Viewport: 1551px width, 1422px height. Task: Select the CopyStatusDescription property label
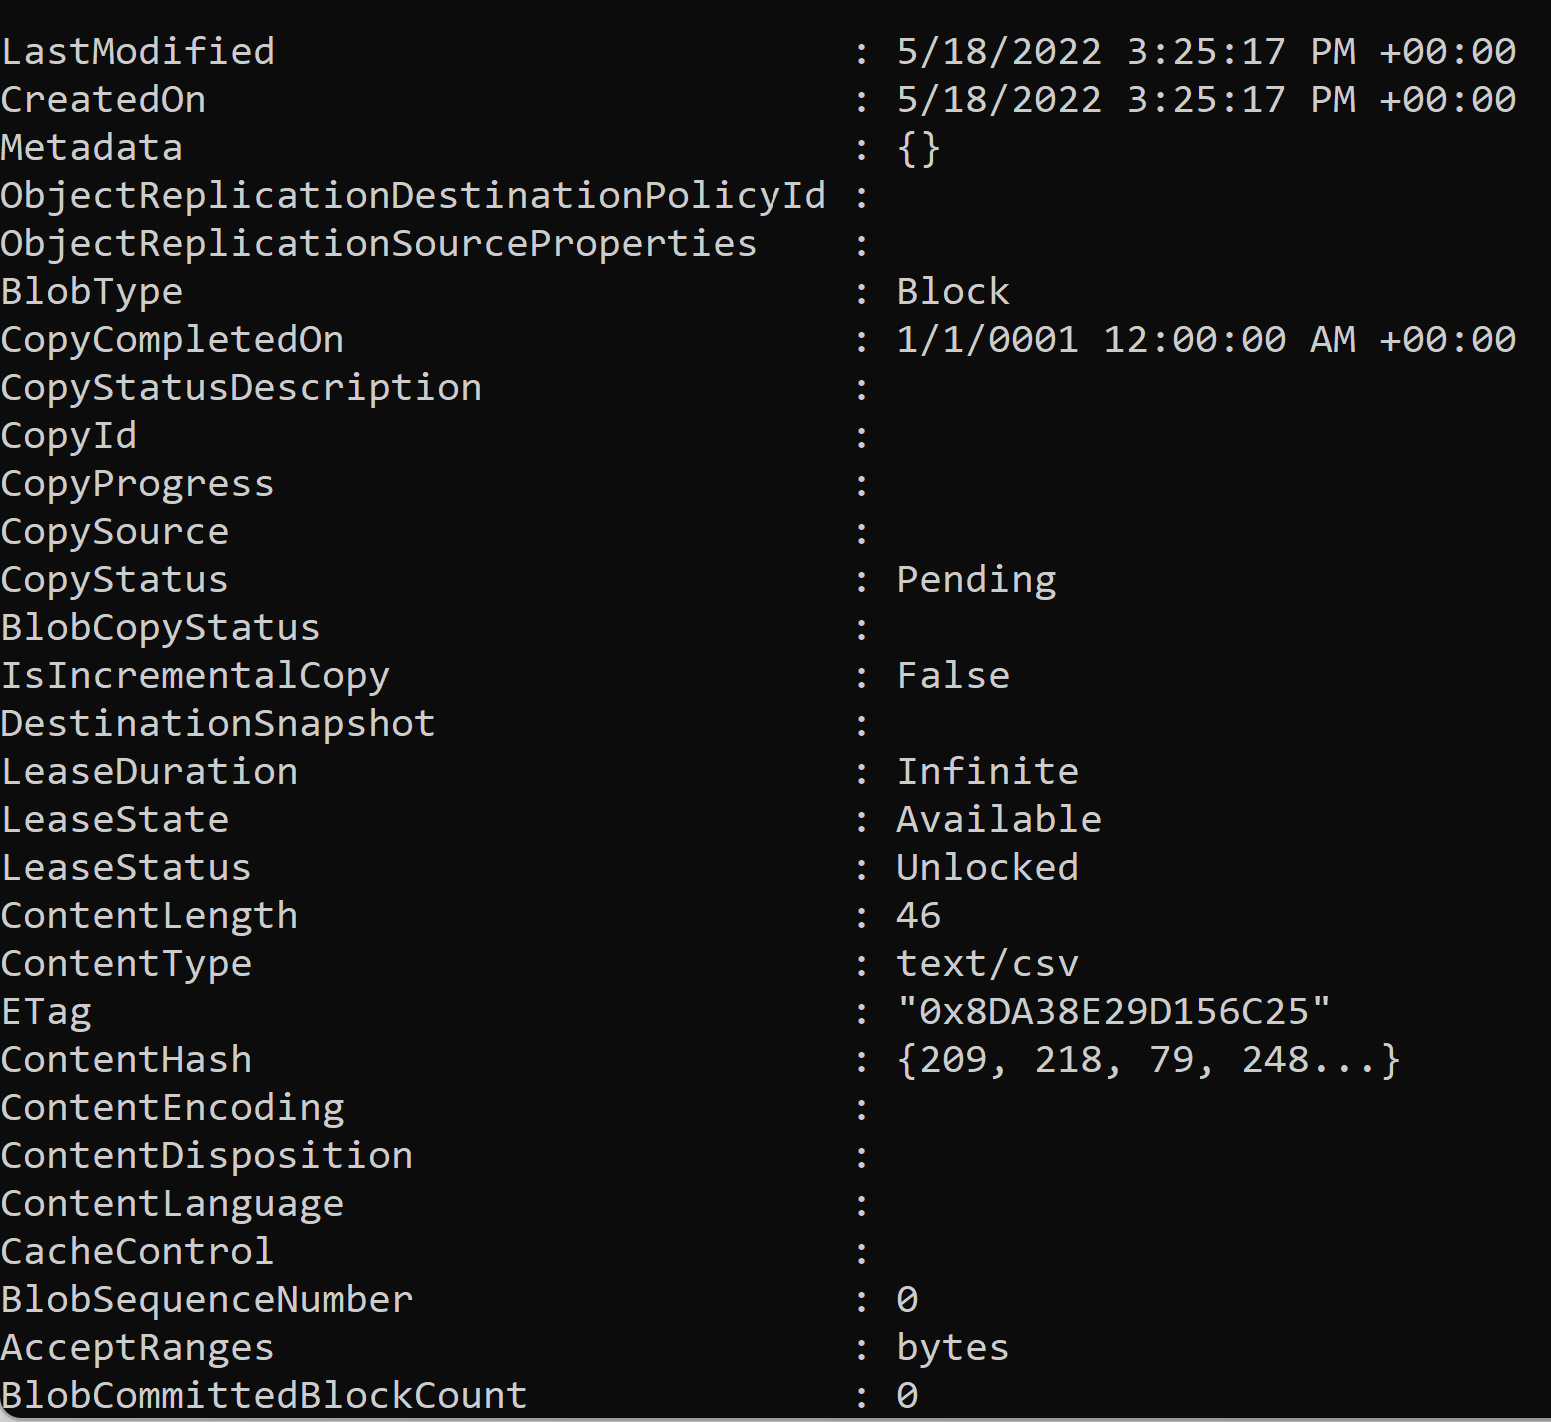pos(241,389)
